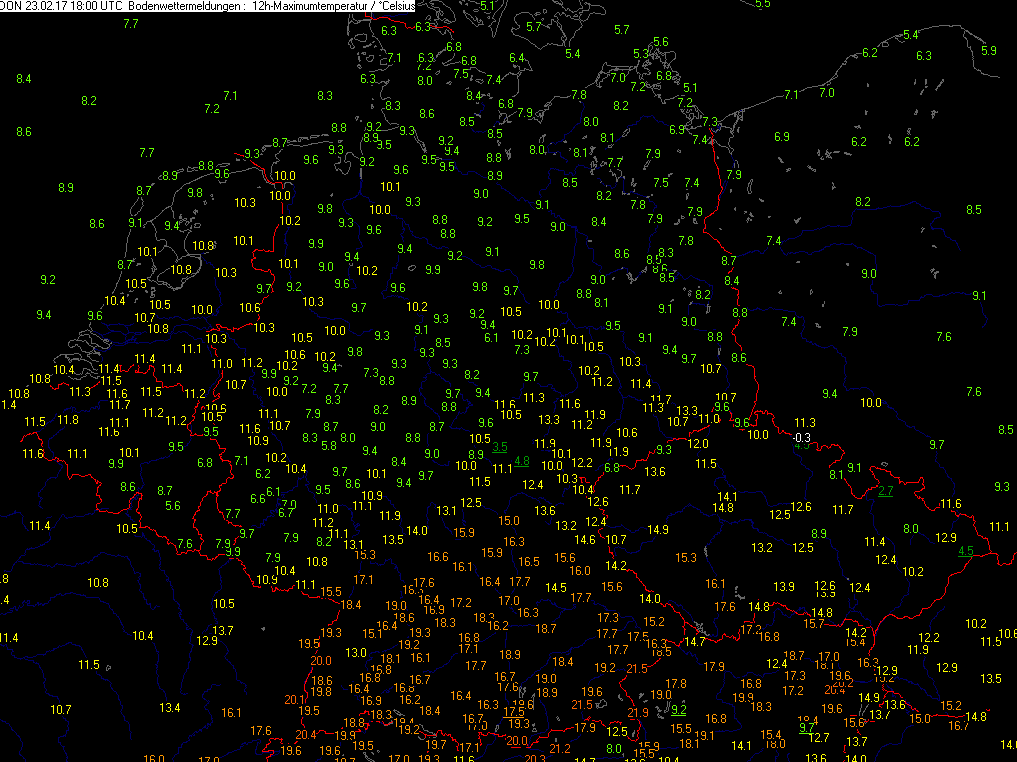This screenshot has height=762, width=1017.
Task: Click the underlined green 9.2 reading
Action: click(679, 709)
